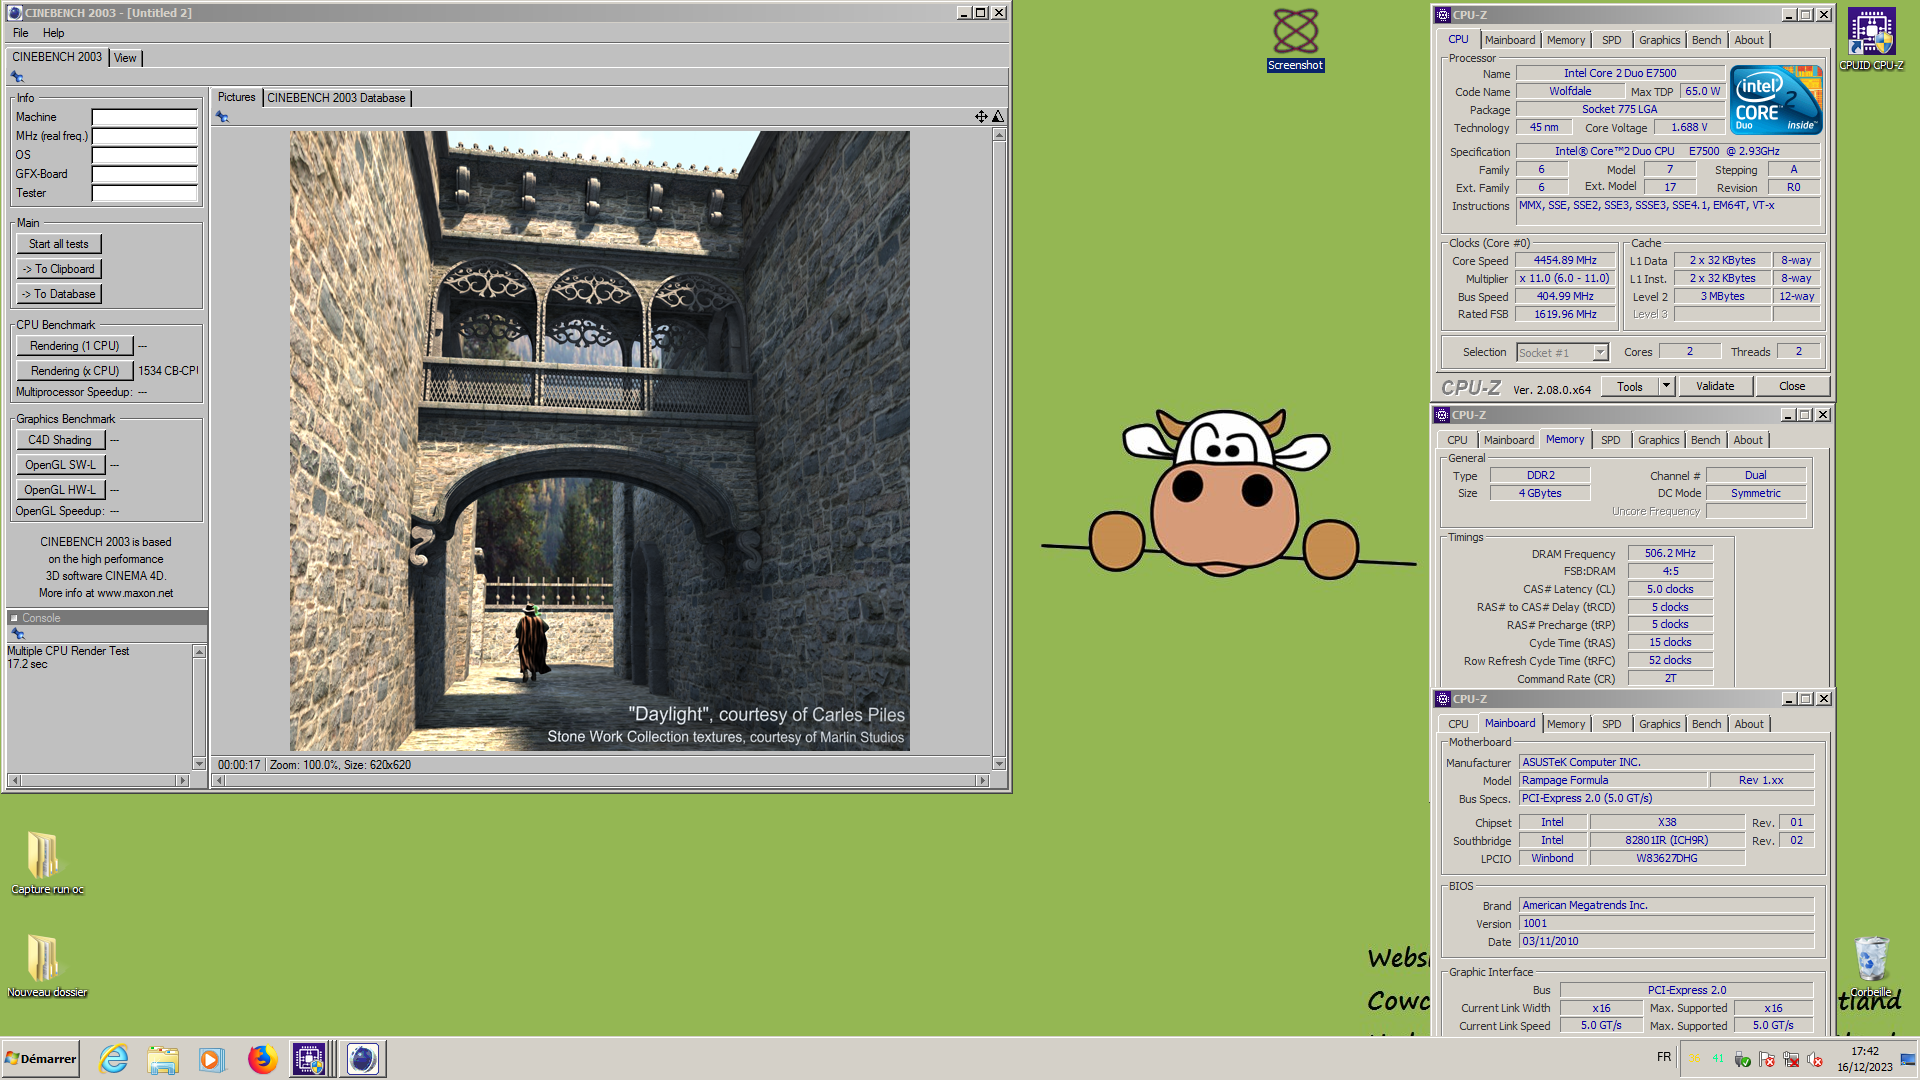Screen dimensions: 1920x1080
Task: Click the MHz (real freq.) input field
Action: click(145, 136)
